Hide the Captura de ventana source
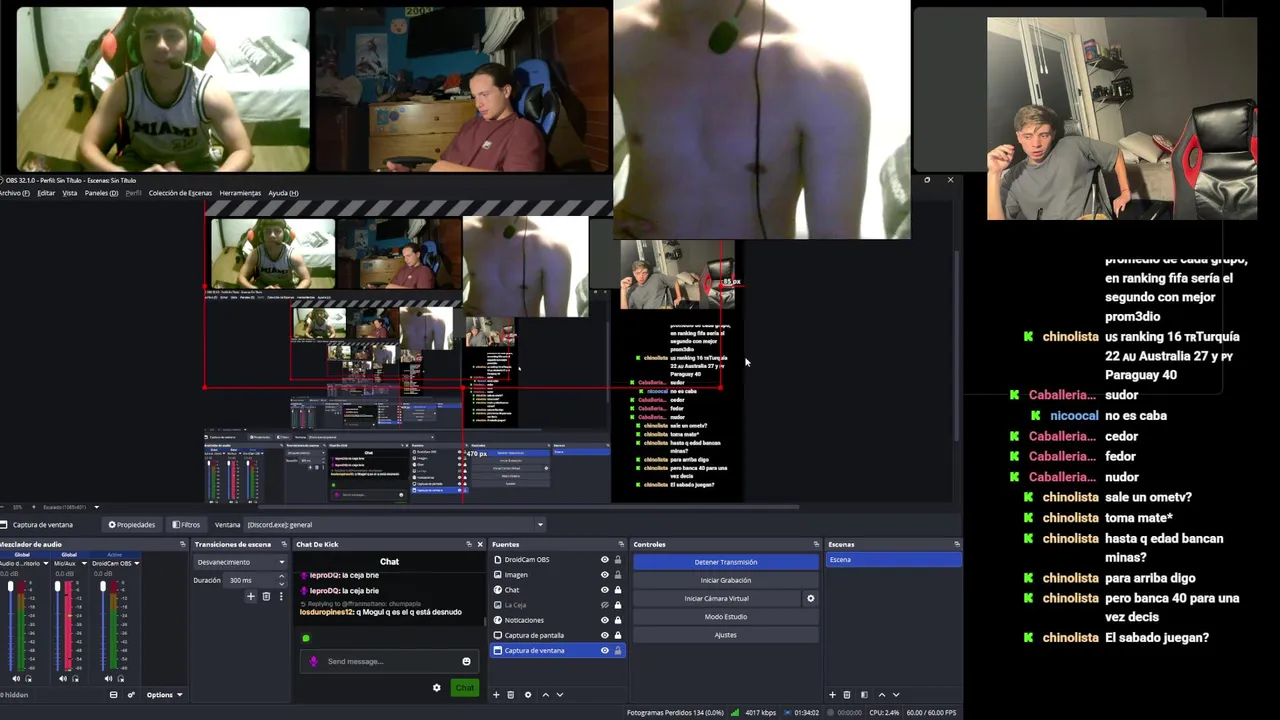Image resolution: width=1280 pixels, height=720 pixels. pos(604,650)
